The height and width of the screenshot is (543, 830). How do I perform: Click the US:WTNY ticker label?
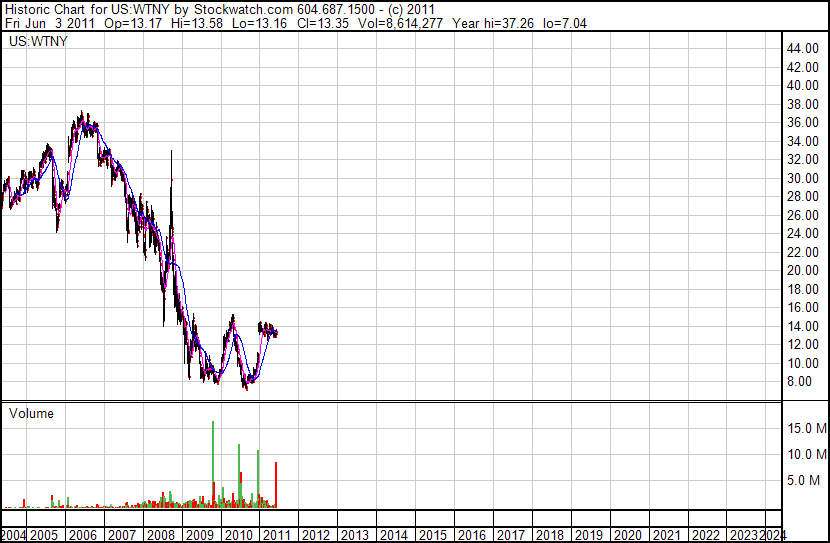(x=33, y=42)
